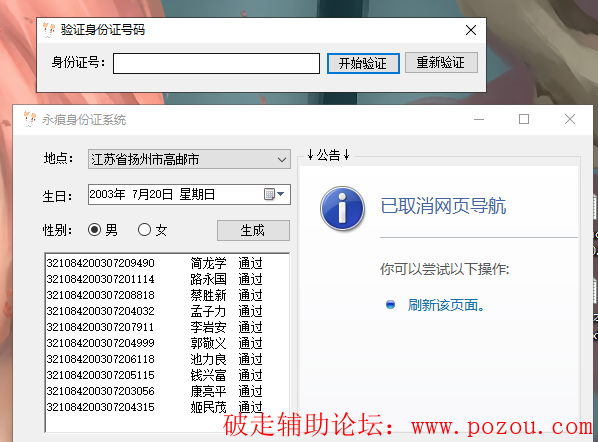Image resolution: width=598 pixels, height=442 pixels.
Task: Click the blue info icon in 公告 panel
Action: click(342, 209)
